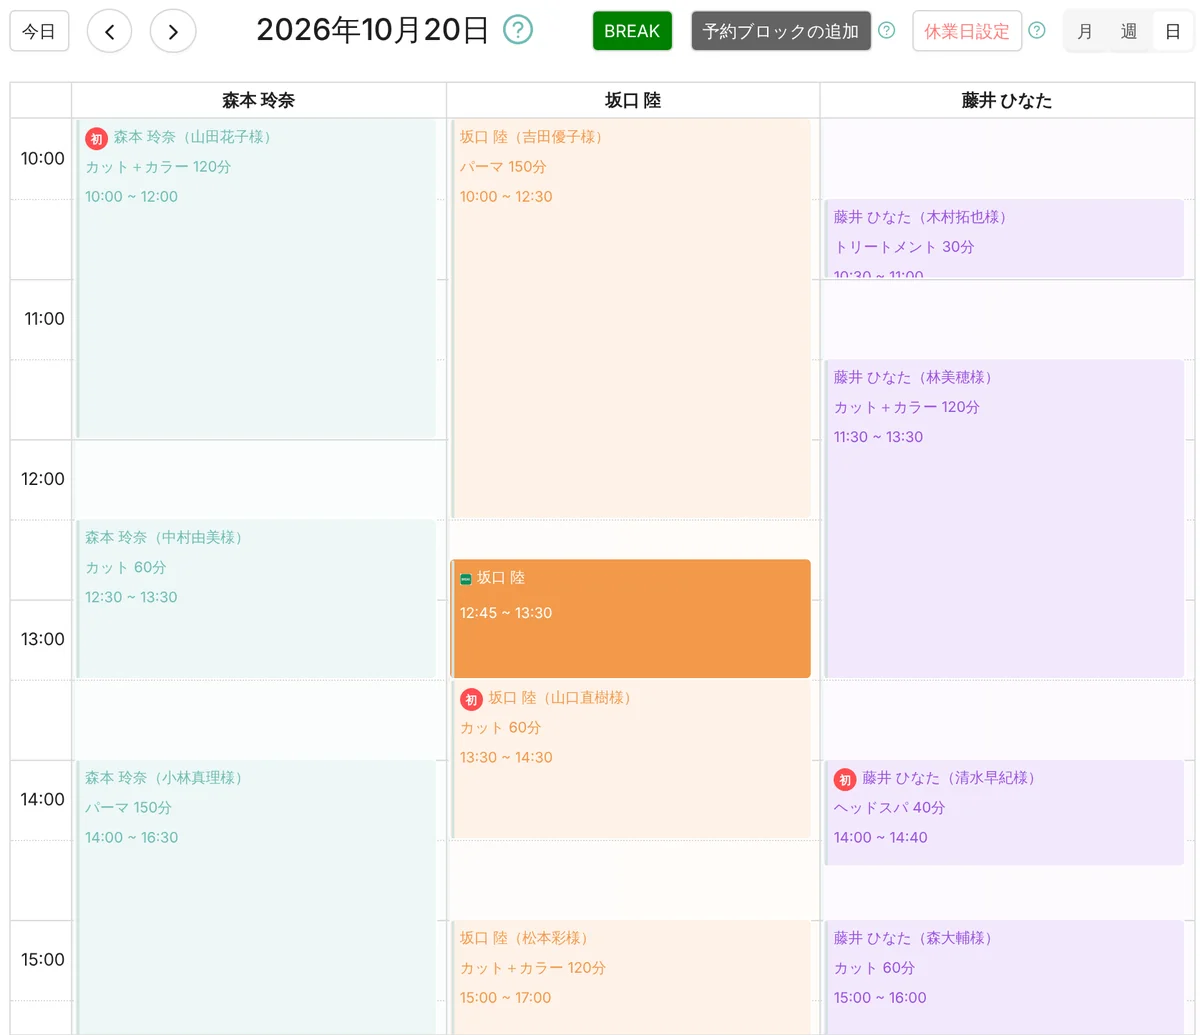
Task: Add a booking block via 予約ブロックの追加
Action: click(781, 31)
